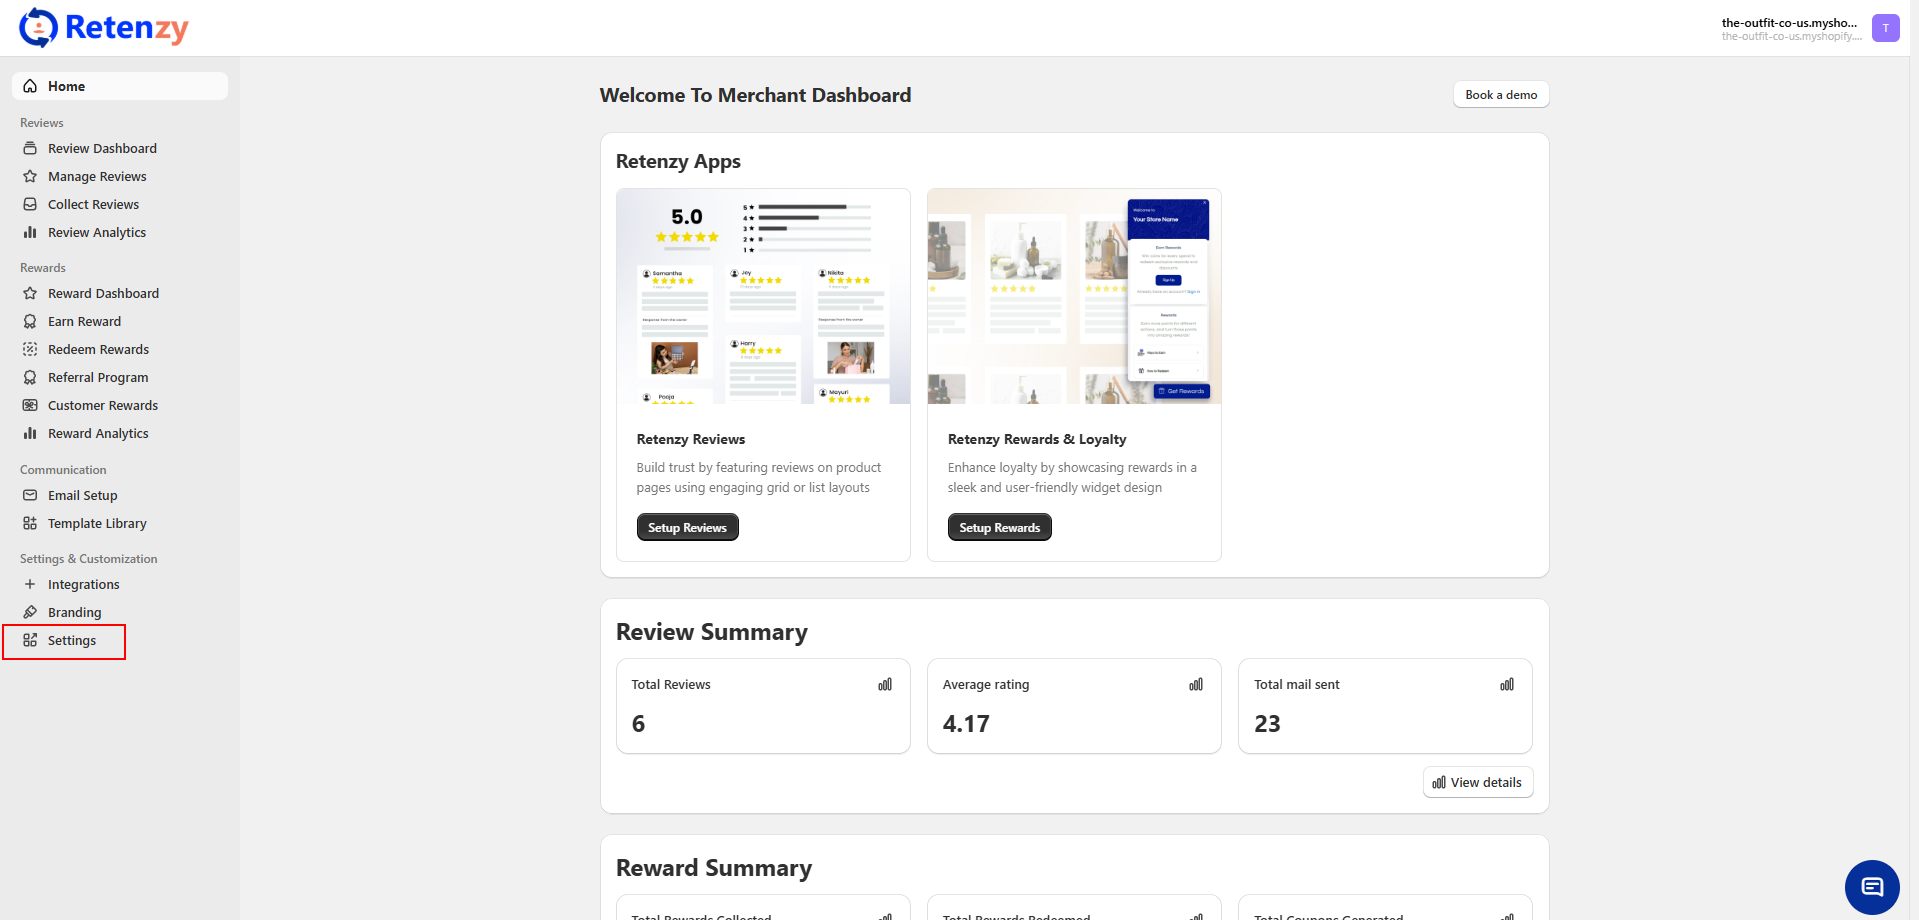Viewport: 1919px width, 920px height.
Task: Open Earn Reward section
Action: click(120, 321)
